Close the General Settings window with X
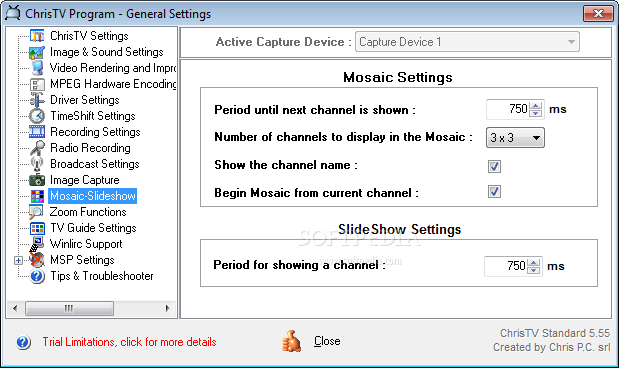The height and width of the screenshot is (368, 619). (x=598, y=13)
